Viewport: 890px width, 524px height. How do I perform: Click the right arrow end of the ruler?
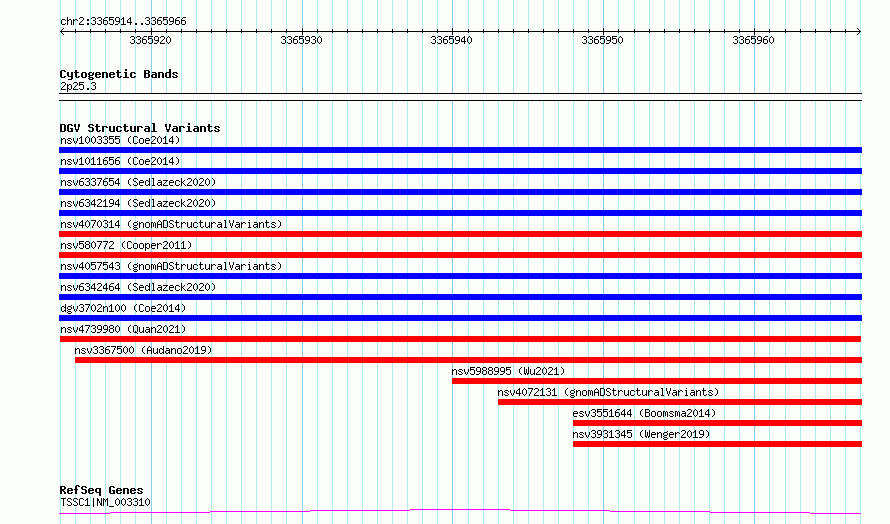(x=859, y=31)
